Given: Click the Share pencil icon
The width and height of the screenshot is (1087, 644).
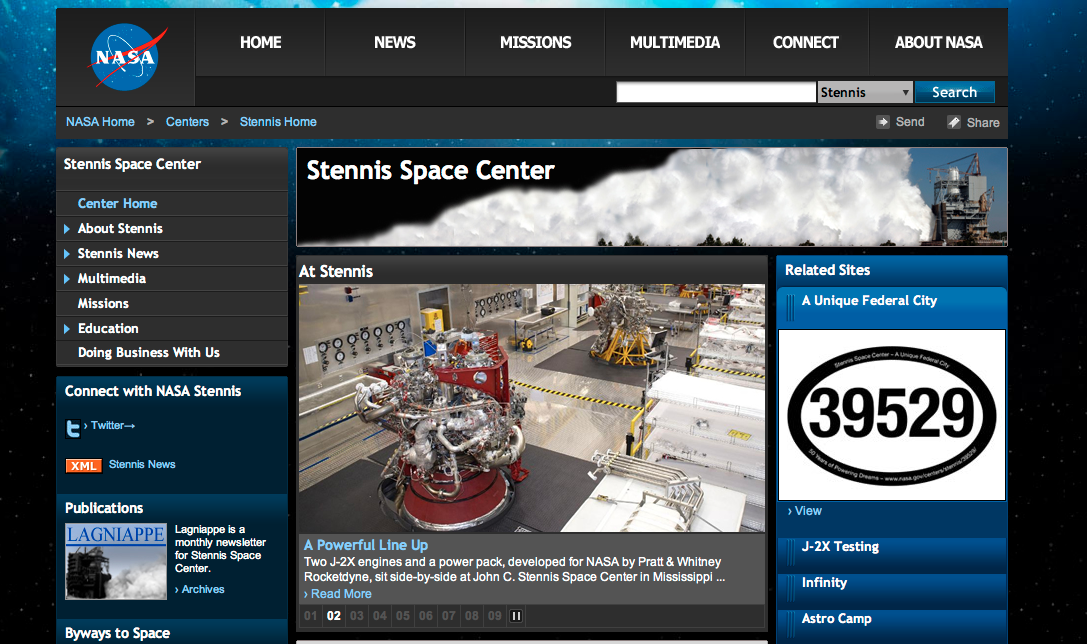Looking at the screenshot, I should click(954, 122).
